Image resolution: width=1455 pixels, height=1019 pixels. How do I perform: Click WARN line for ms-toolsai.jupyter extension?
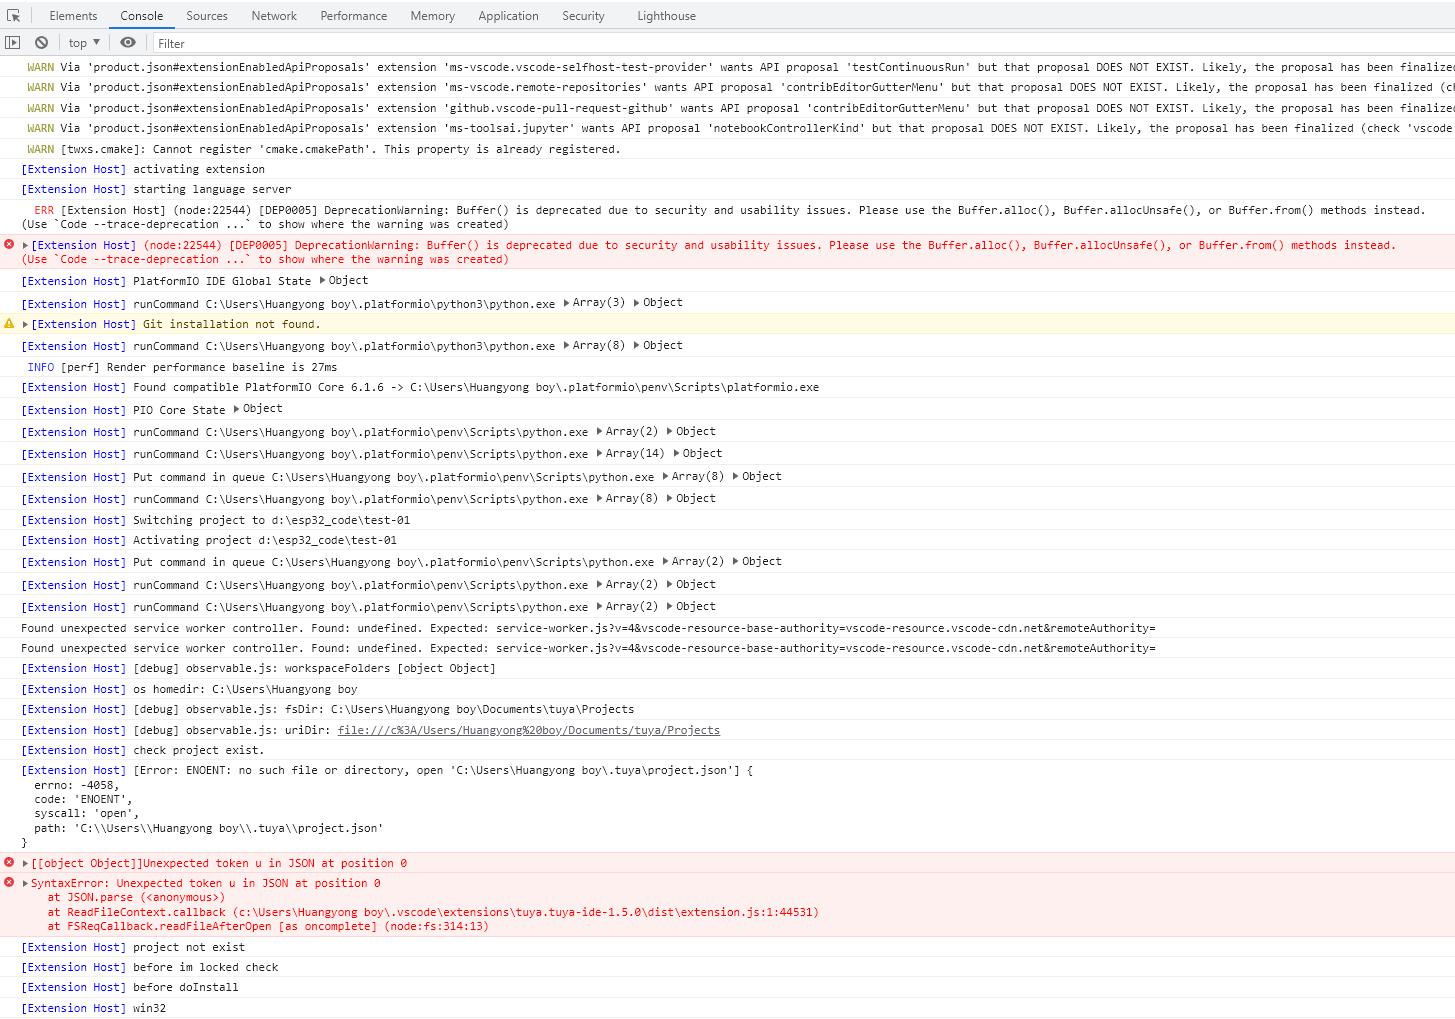740,128
